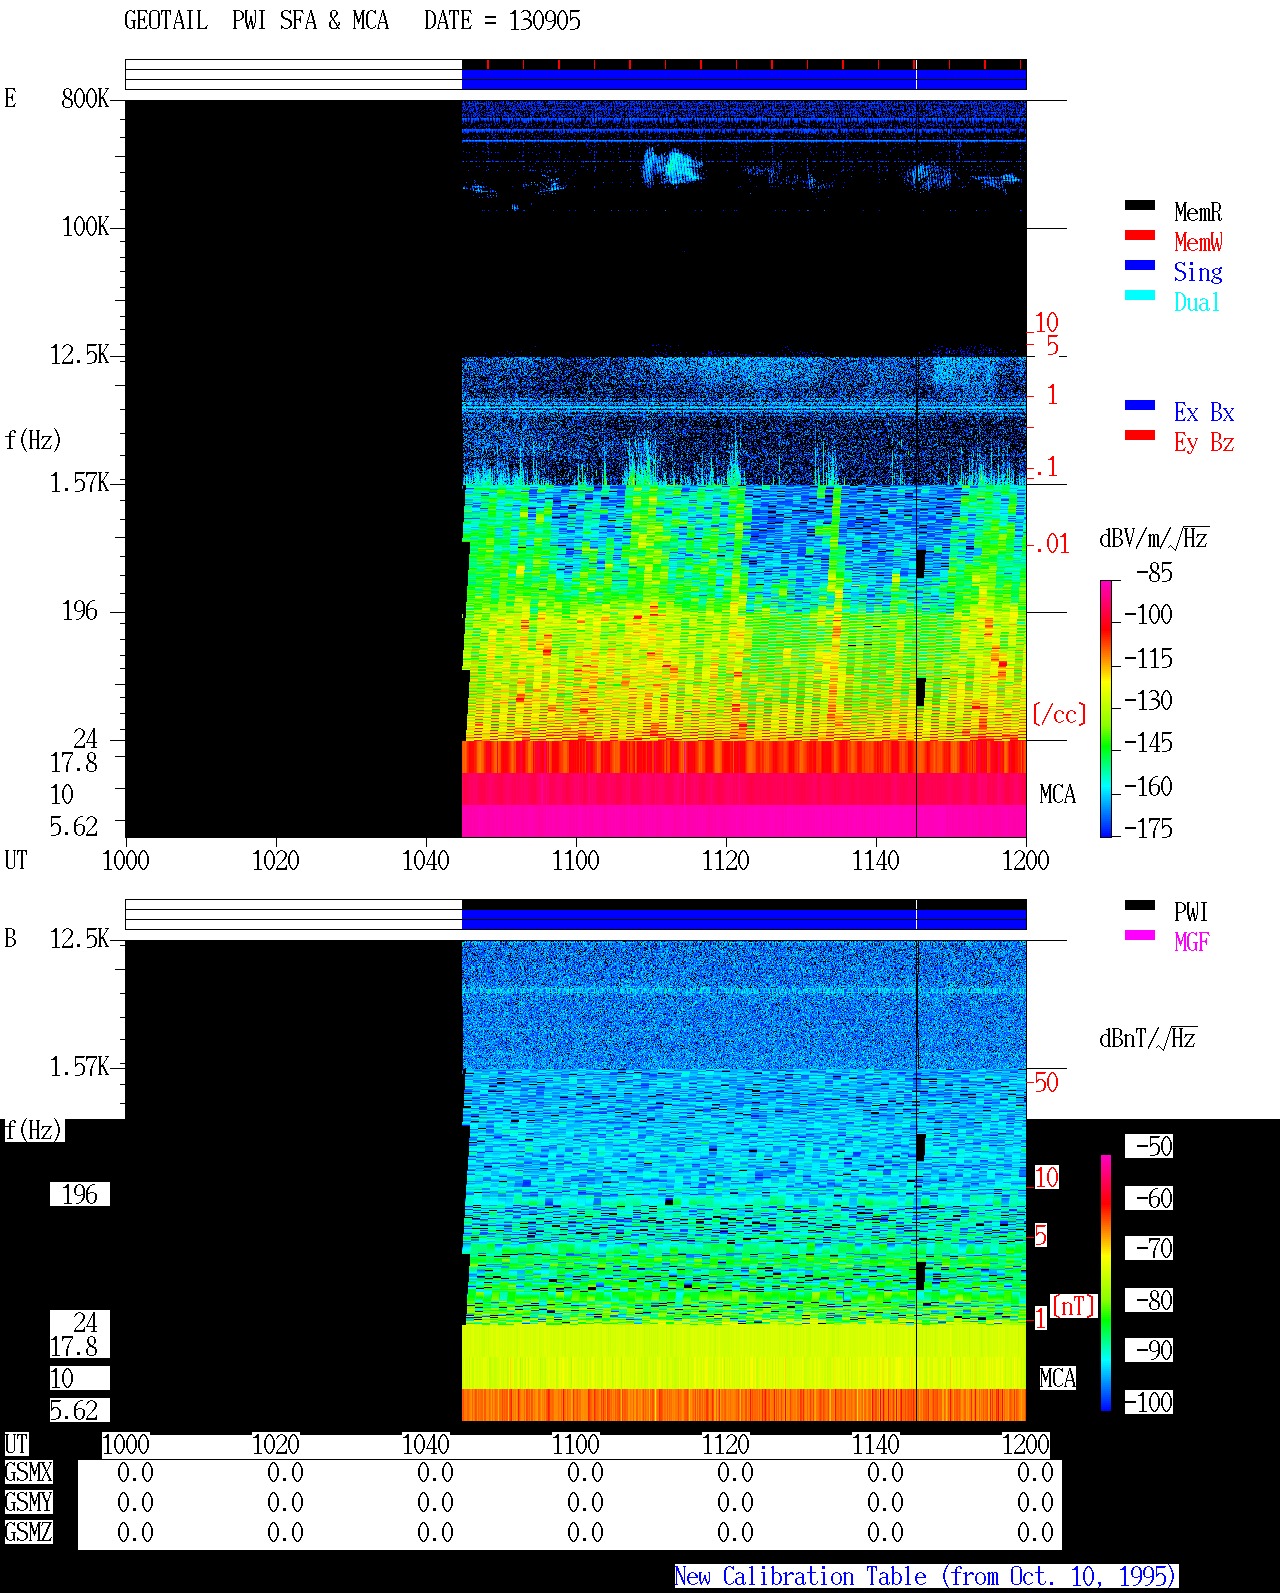Screen dimensions: 1280x1593
Task: Select the "Dual" legend label
Action: [x=1198, y=302]
